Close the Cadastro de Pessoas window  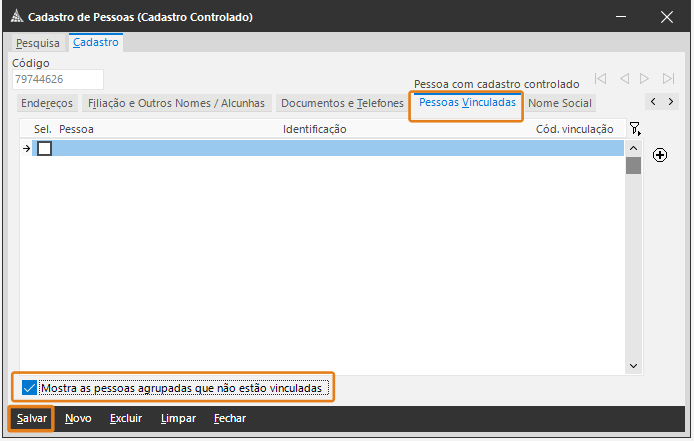(667, 17)
